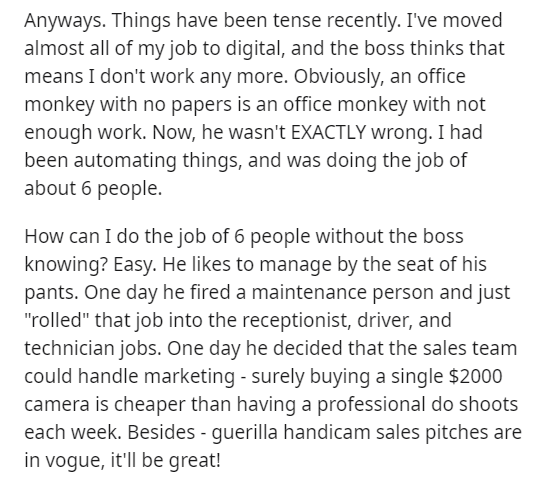This screenshot has height=484, width=534.
Task: Click the word "Besides"
Action: point(161,432)
